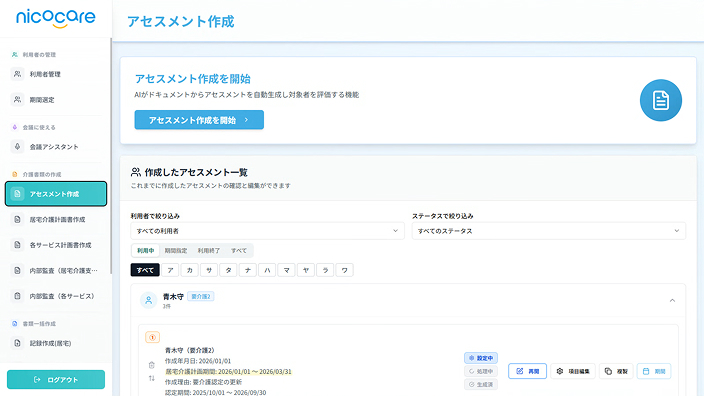This screenshot has width=704, height=396.
Task: Click the 期間 button
Action: point(654,371)
